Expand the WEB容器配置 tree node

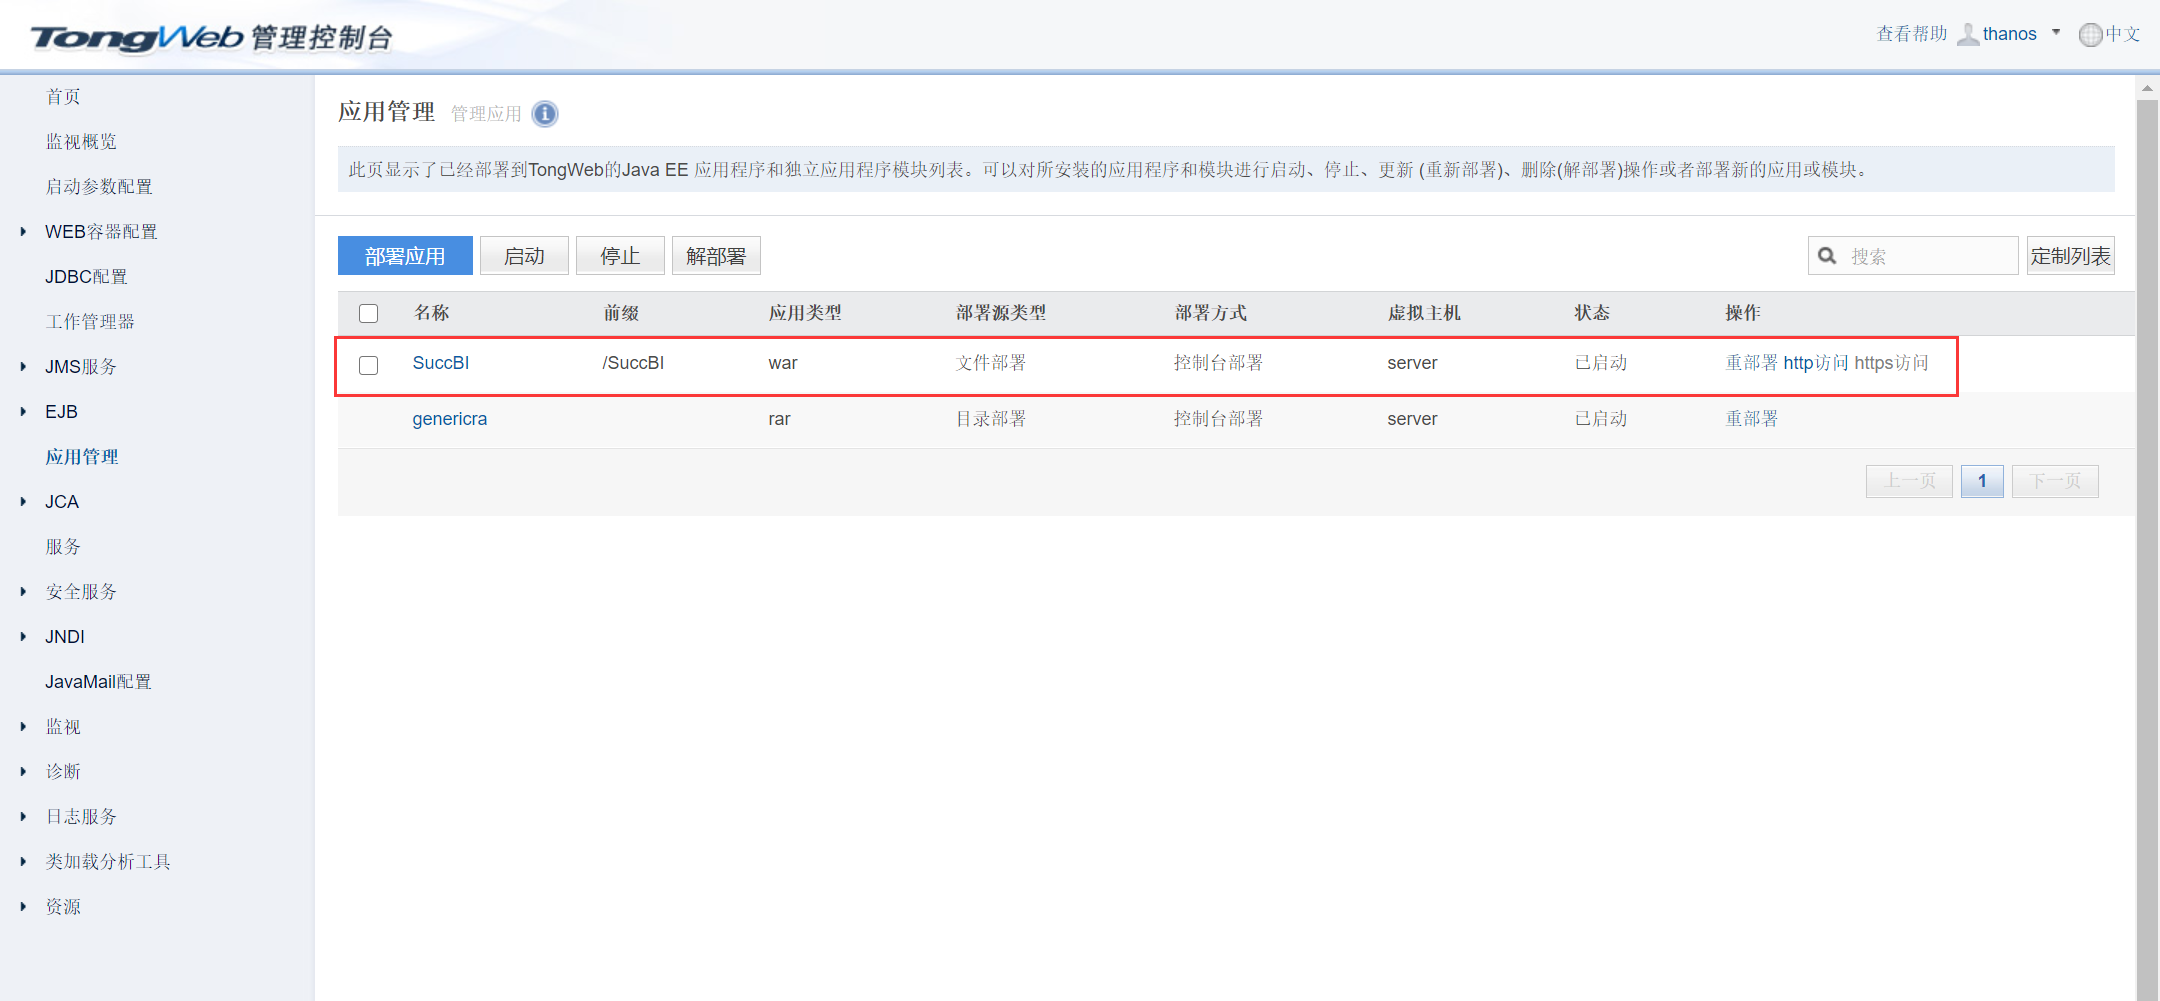(23, 232)
